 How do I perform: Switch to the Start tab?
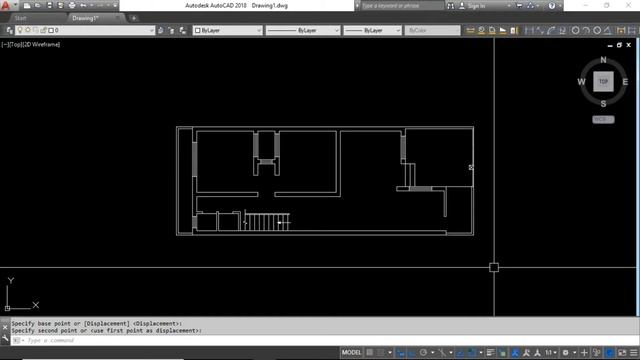(20, 18)
